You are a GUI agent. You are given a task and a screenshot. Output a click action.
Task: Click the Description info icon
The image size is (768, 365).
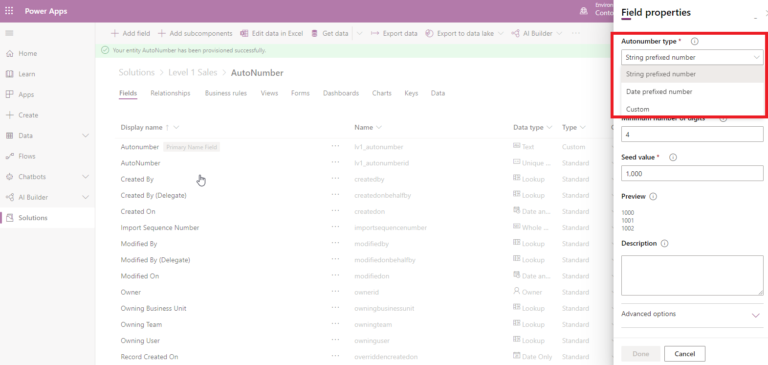tap(664, 243)
